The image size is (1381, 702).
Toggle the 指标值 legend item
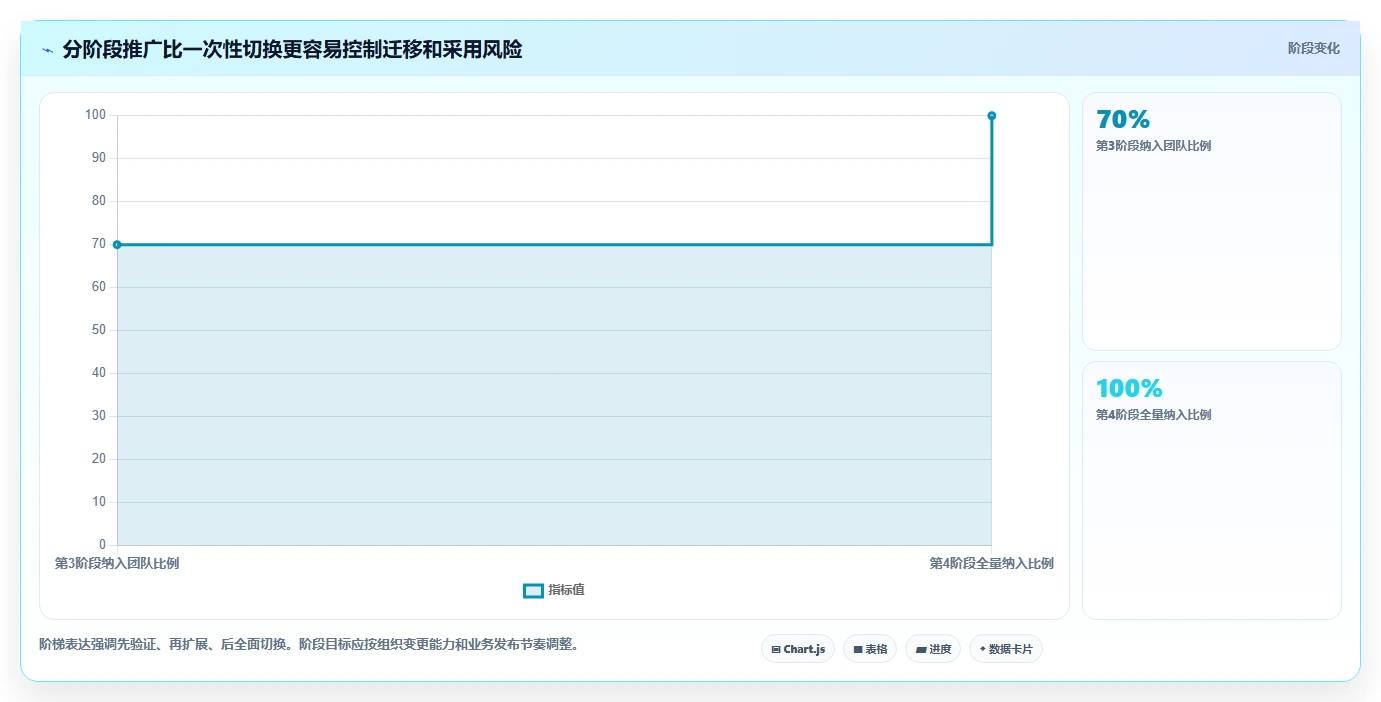[x=554, y=590]
